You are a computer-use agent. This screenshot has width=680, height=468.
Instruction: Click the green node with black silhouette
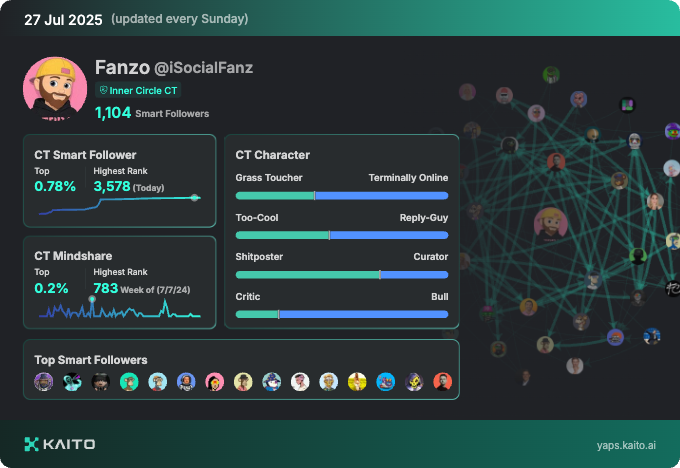(638, 256)
